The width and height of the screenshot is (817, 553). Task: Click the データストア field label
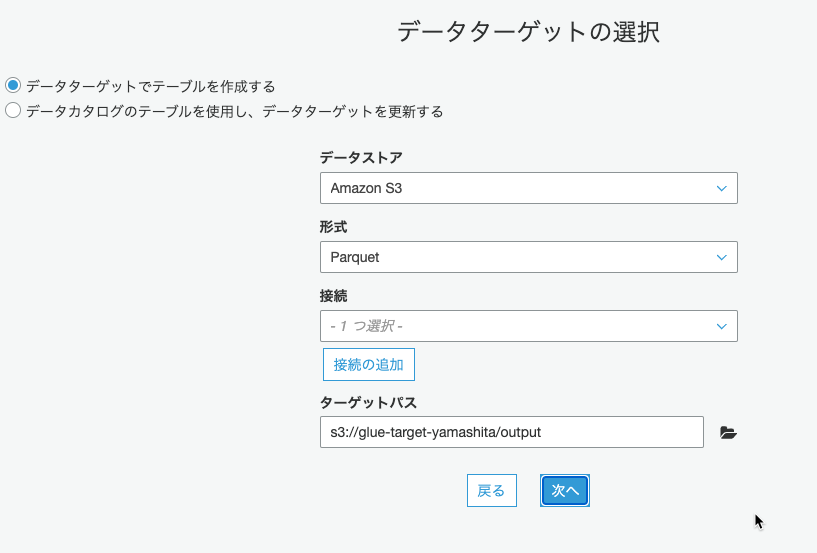[361, 157]
